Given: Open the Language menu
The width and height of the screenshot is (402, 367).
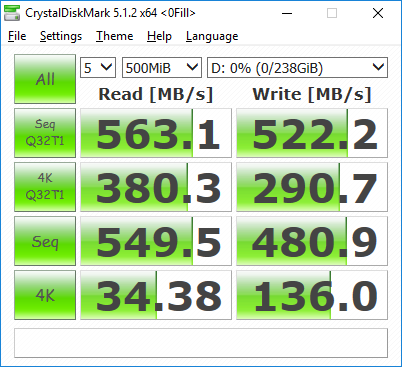Looking at the screenshot, I should click(212, 36).
